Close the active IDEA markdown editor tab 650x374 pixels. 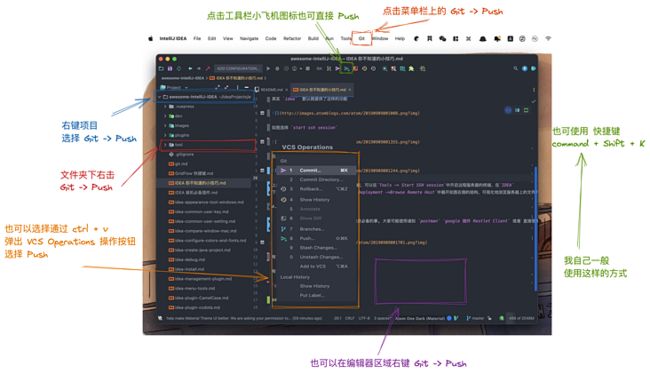(350, 90)
